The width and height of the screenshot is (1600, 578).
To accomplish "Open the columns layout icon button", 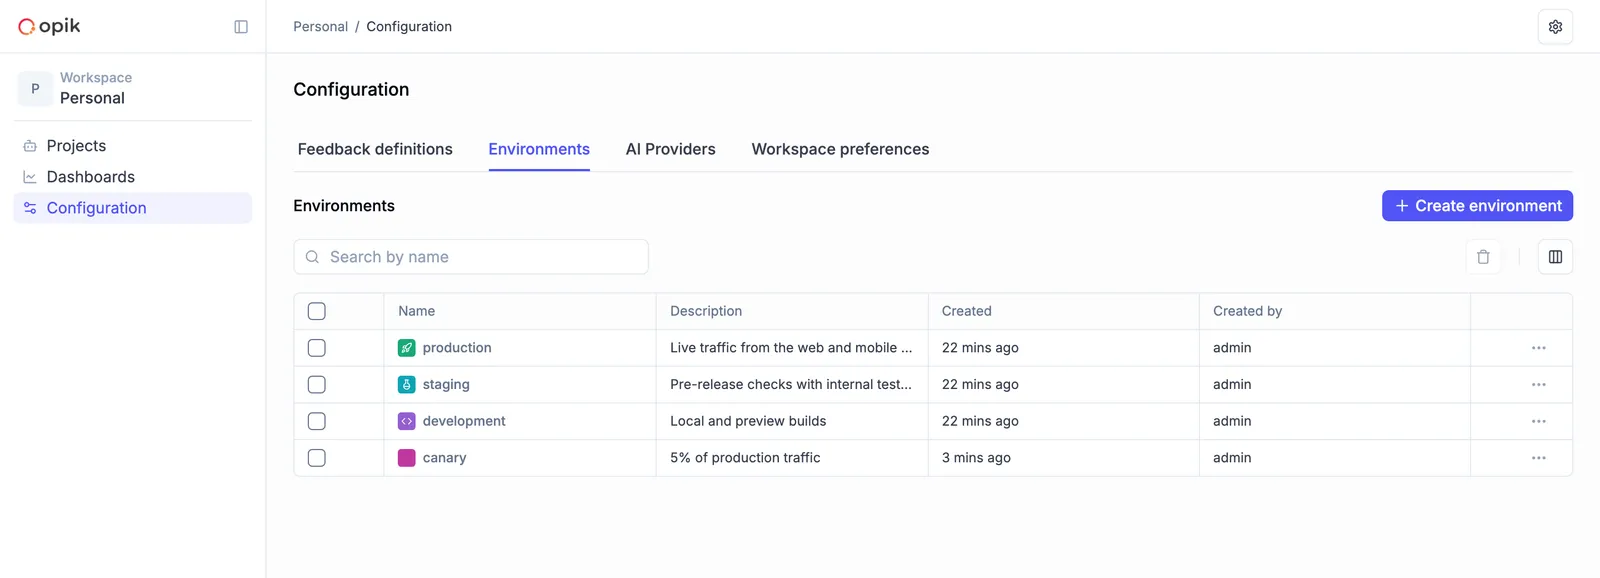I will click(x=1555, y=257).
